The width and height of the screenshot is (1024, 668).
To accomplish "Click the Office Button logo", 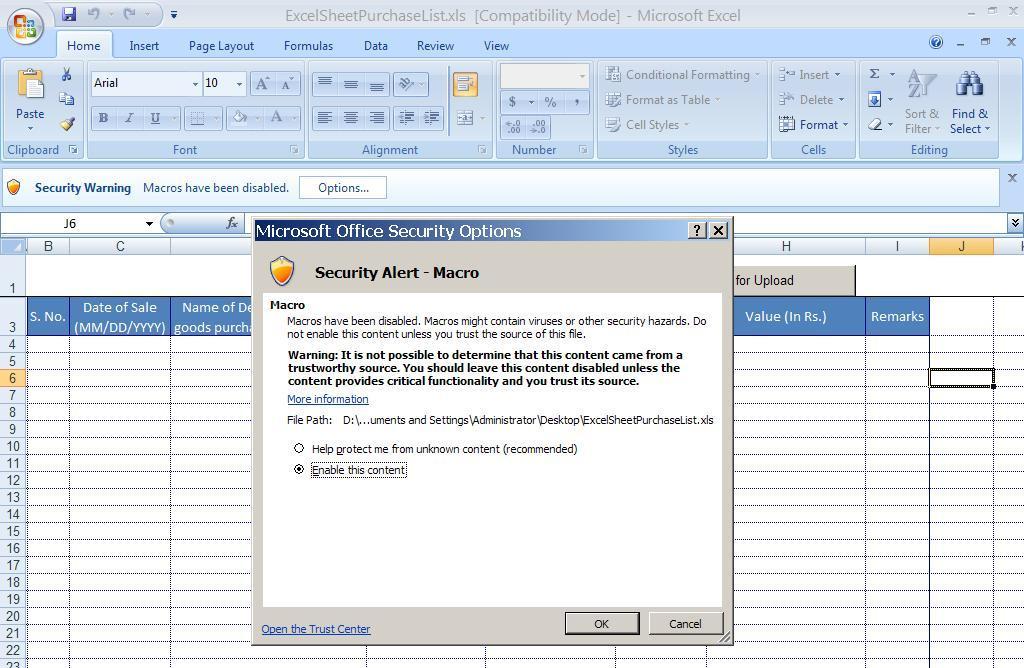I will pyautogui.click(x=26, y=26).
